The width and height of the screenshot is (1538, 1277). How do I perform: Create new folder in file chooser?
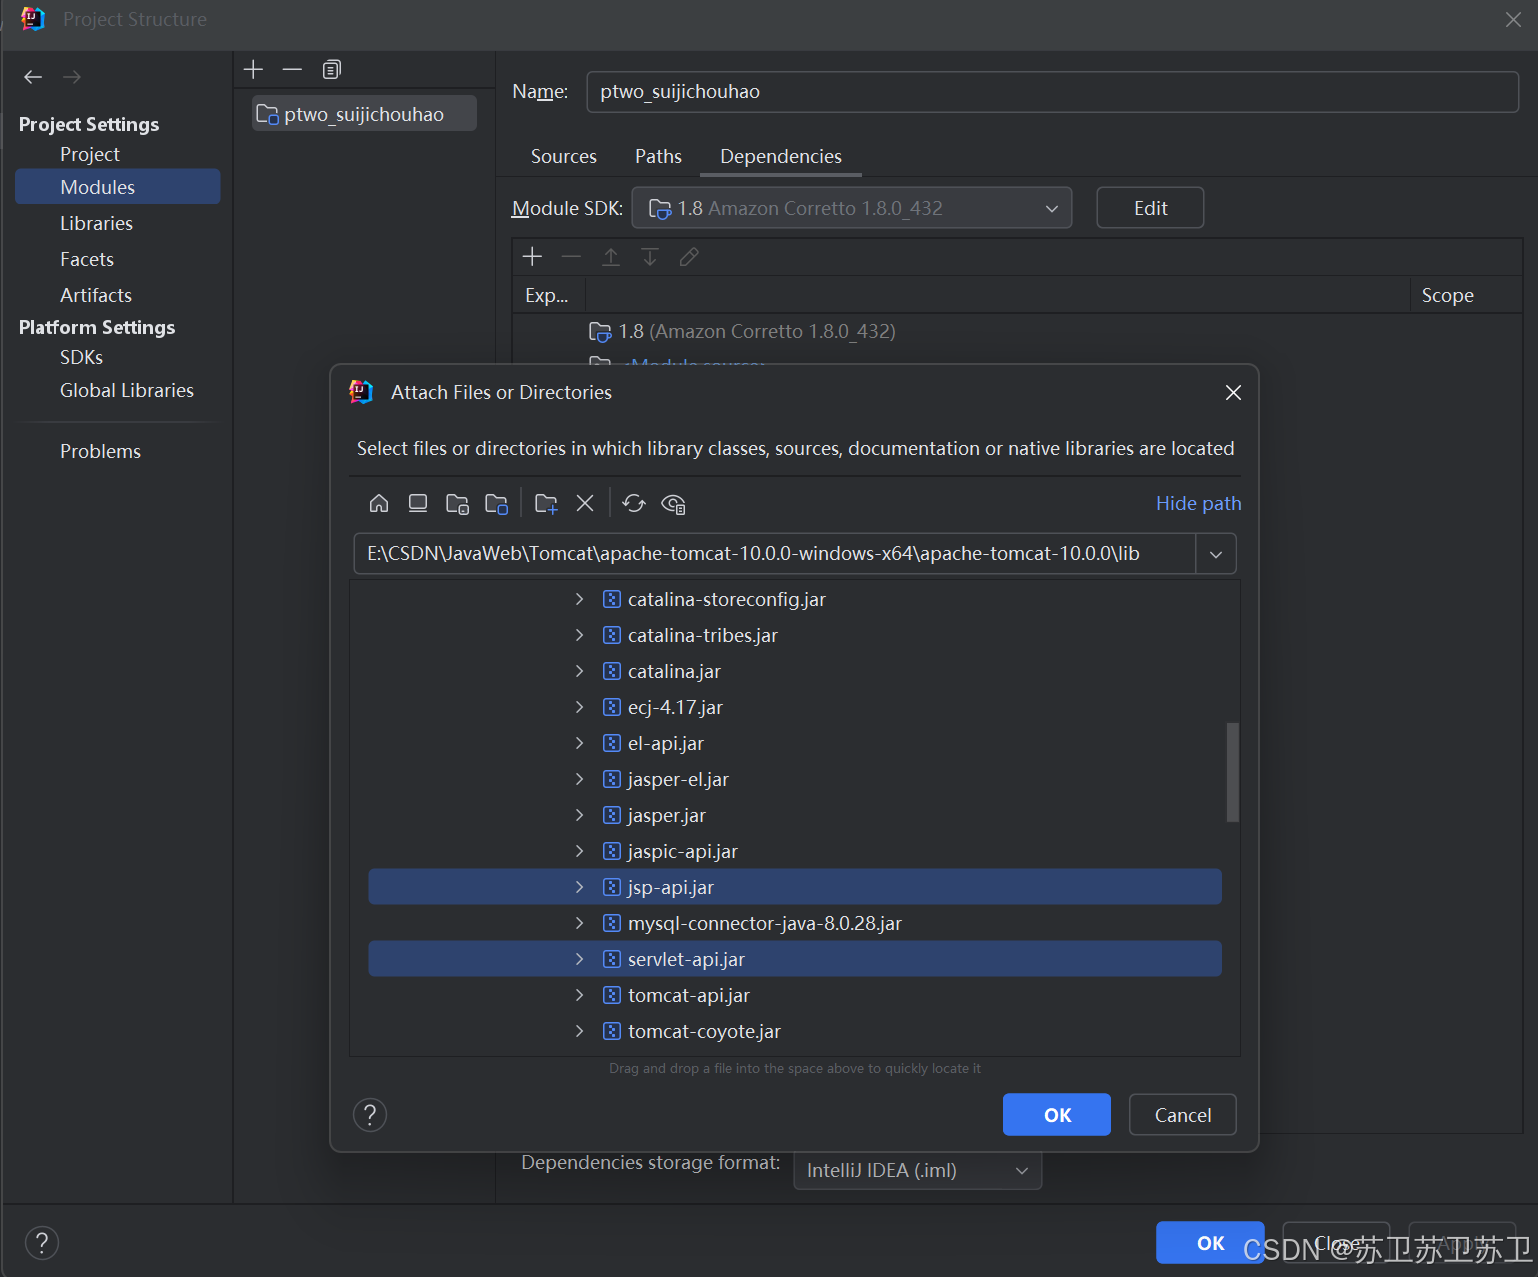point(546,503)
